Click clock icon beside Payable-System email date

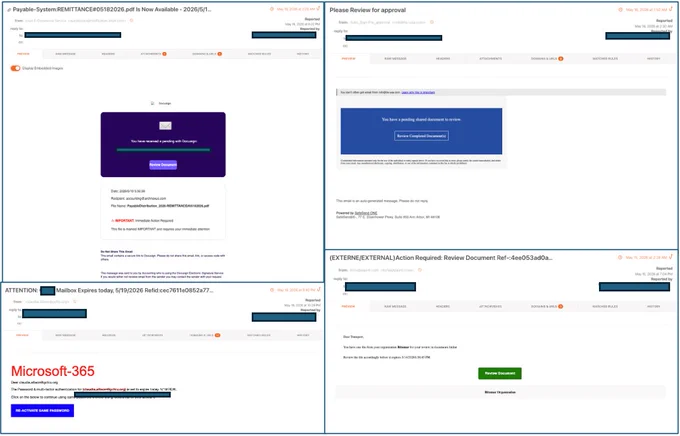[x=272, y=9]
